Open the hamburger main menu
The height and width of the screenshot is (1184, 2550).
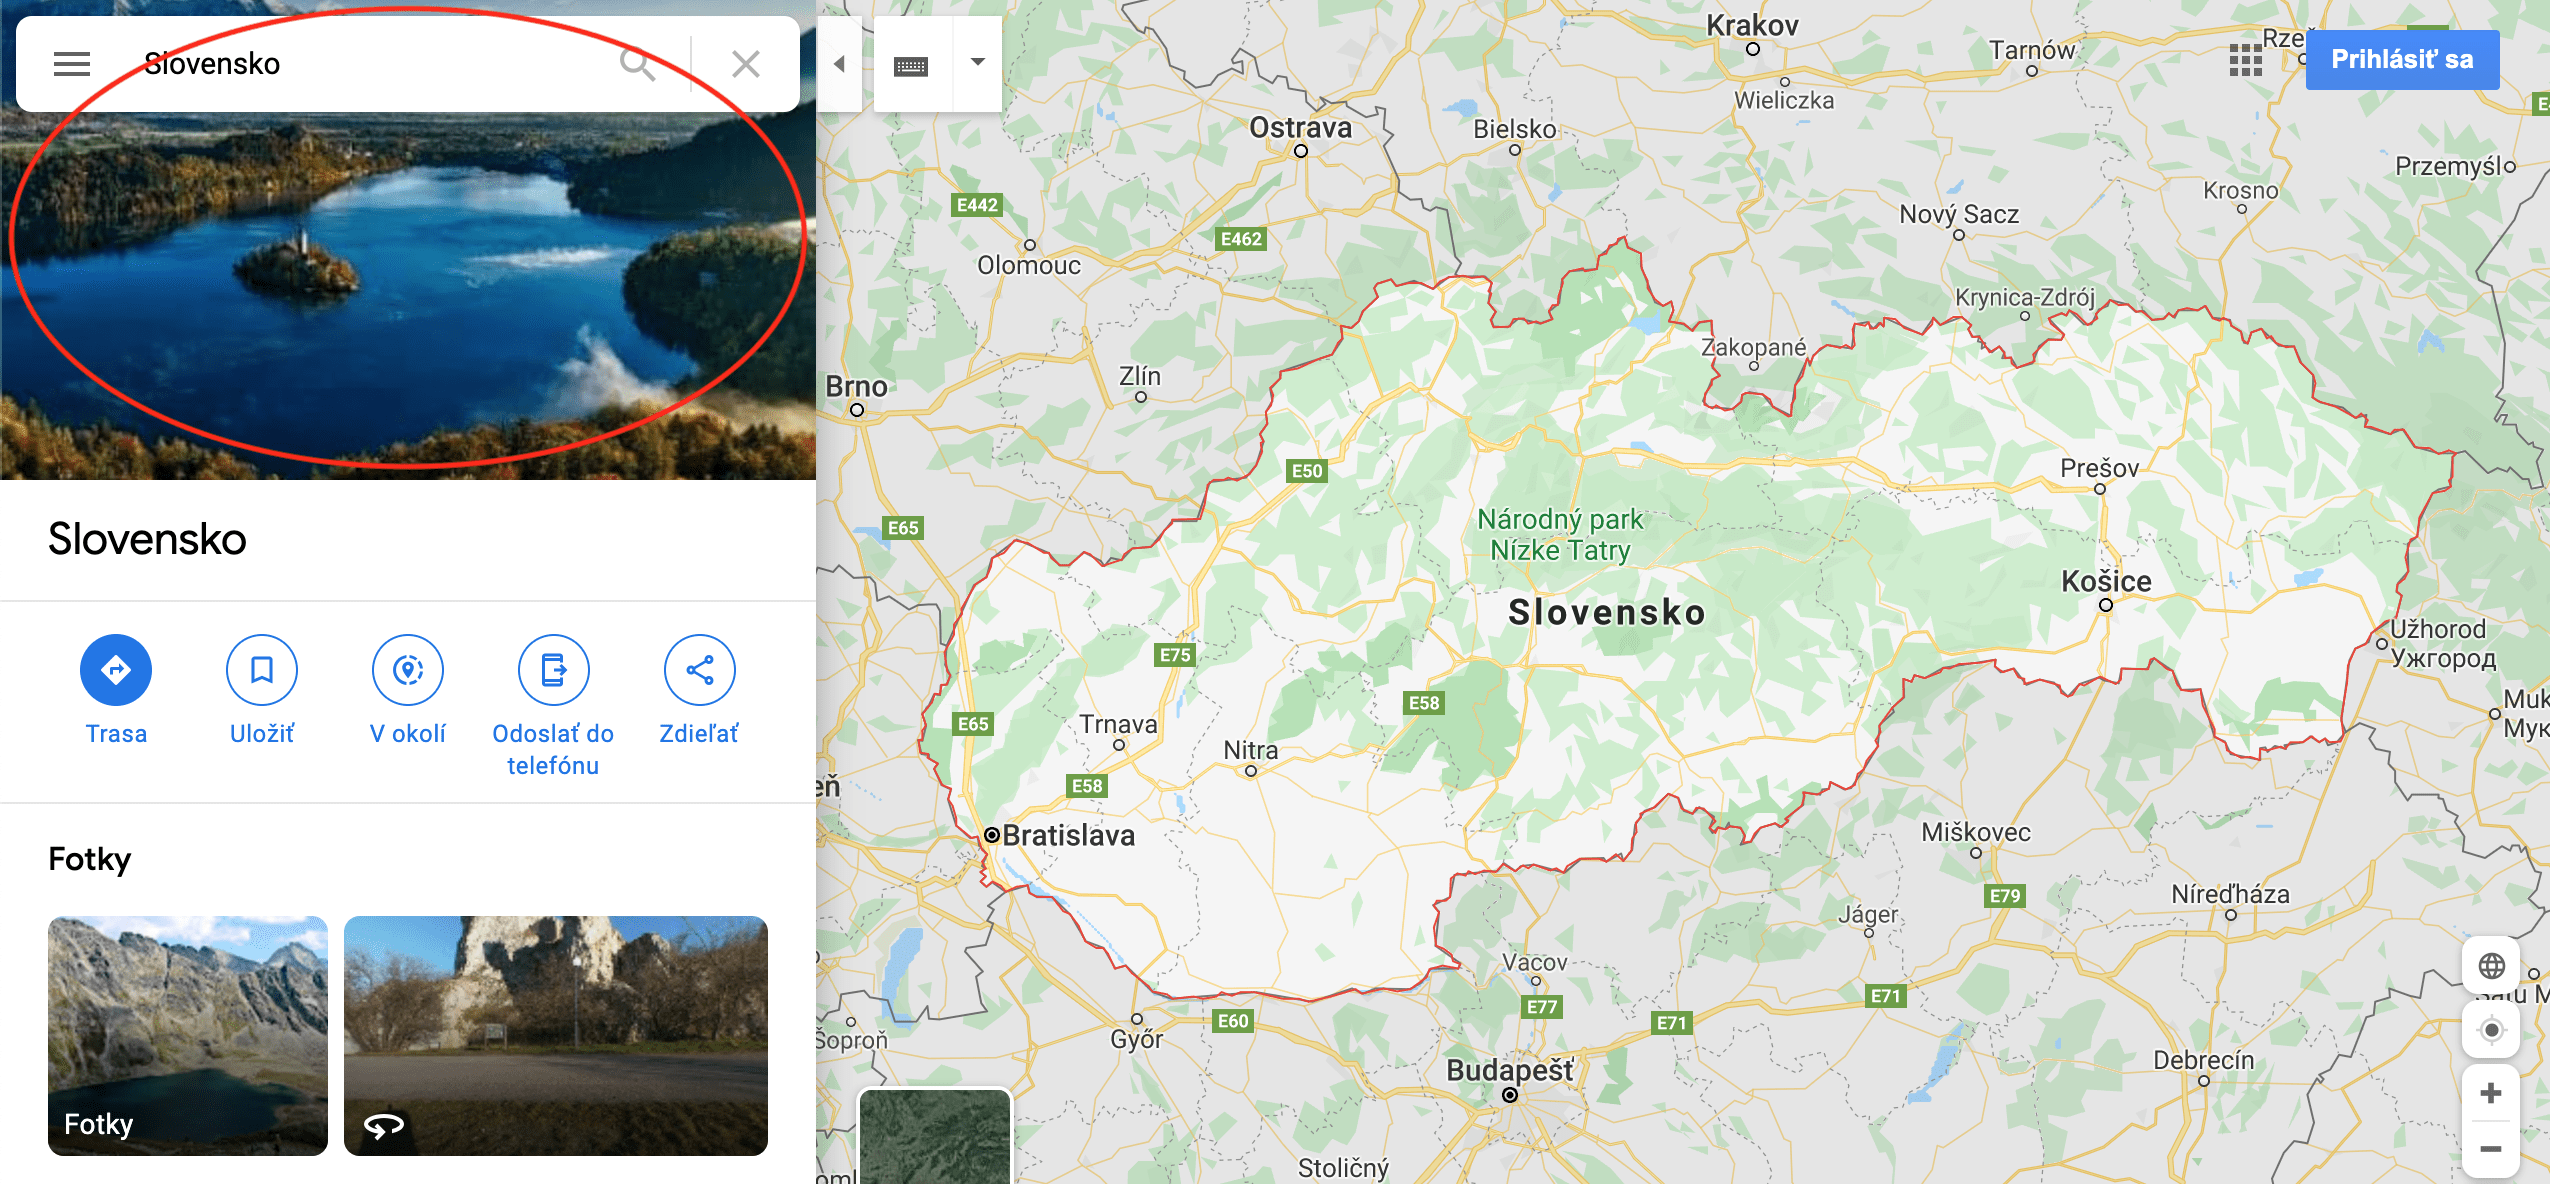coord(72,64)
